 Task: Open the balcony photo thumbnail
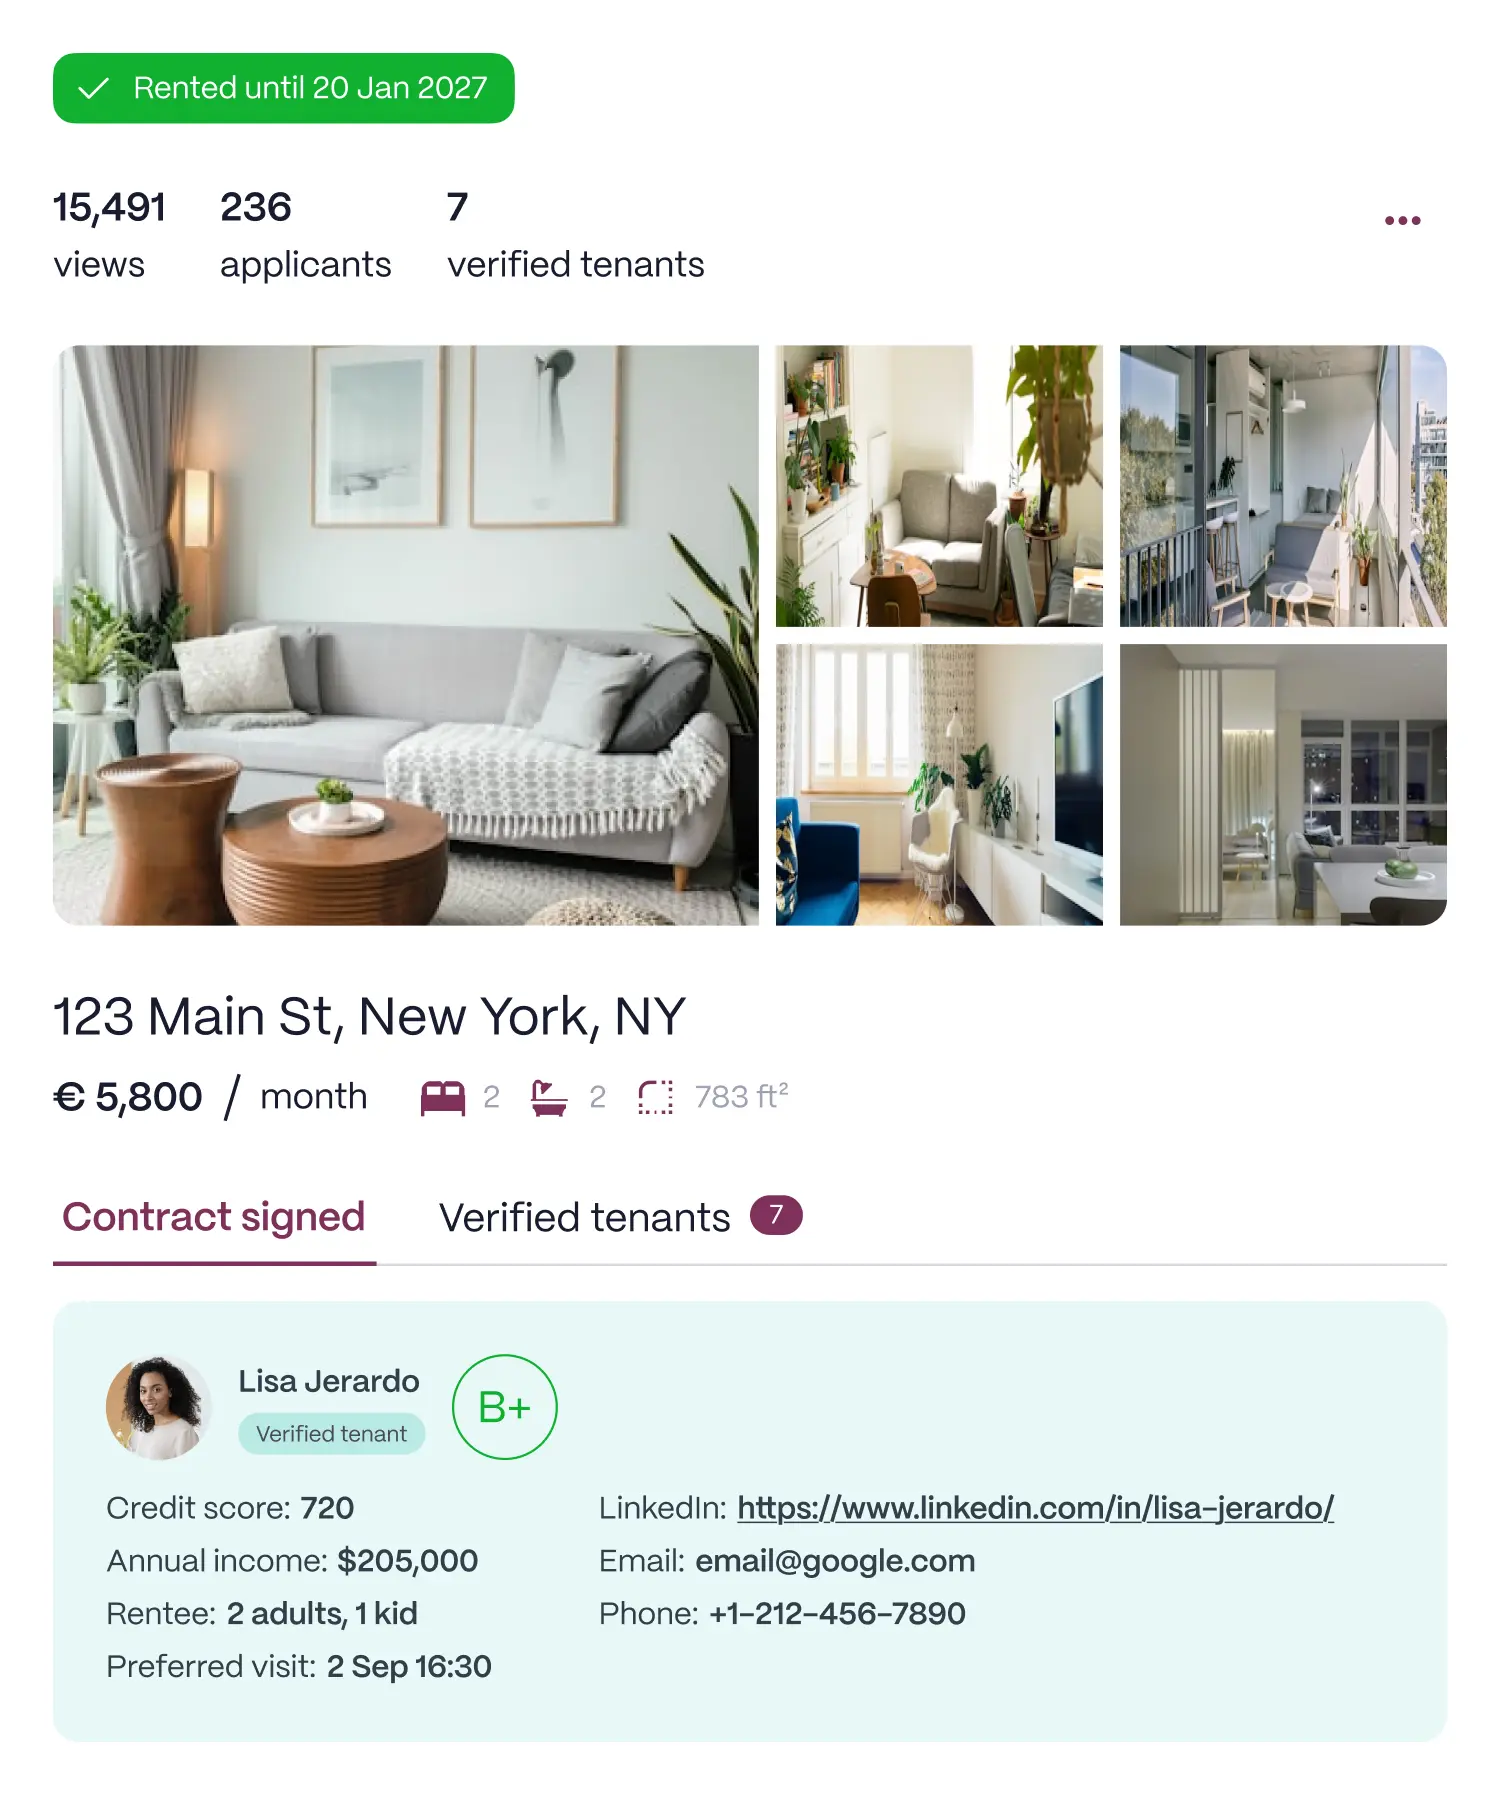coord(1283,486)
